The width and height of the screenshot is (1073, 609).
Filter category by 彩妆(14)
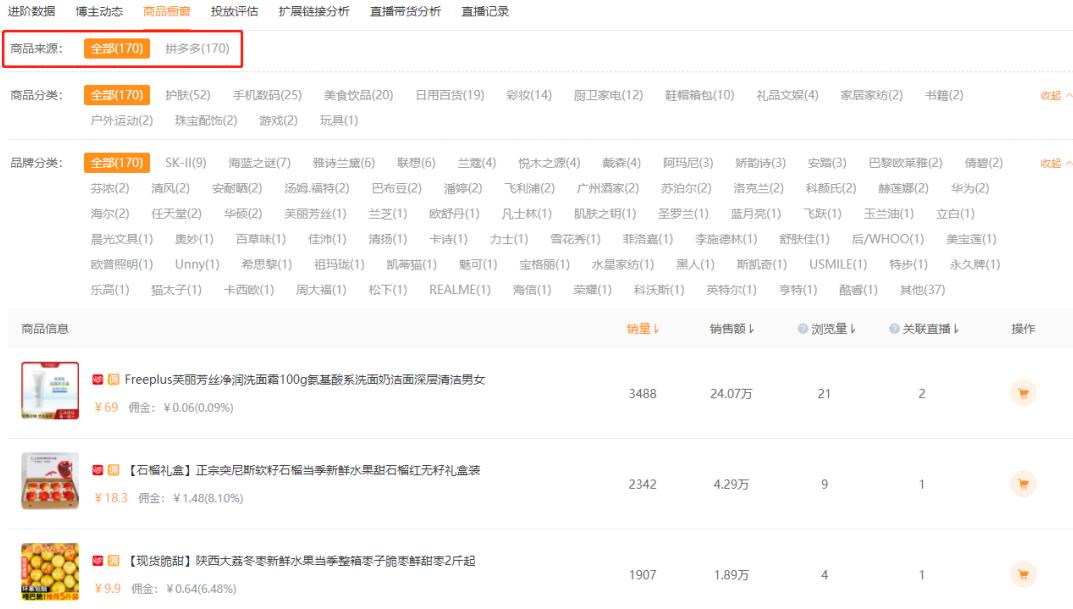(529, 95)
